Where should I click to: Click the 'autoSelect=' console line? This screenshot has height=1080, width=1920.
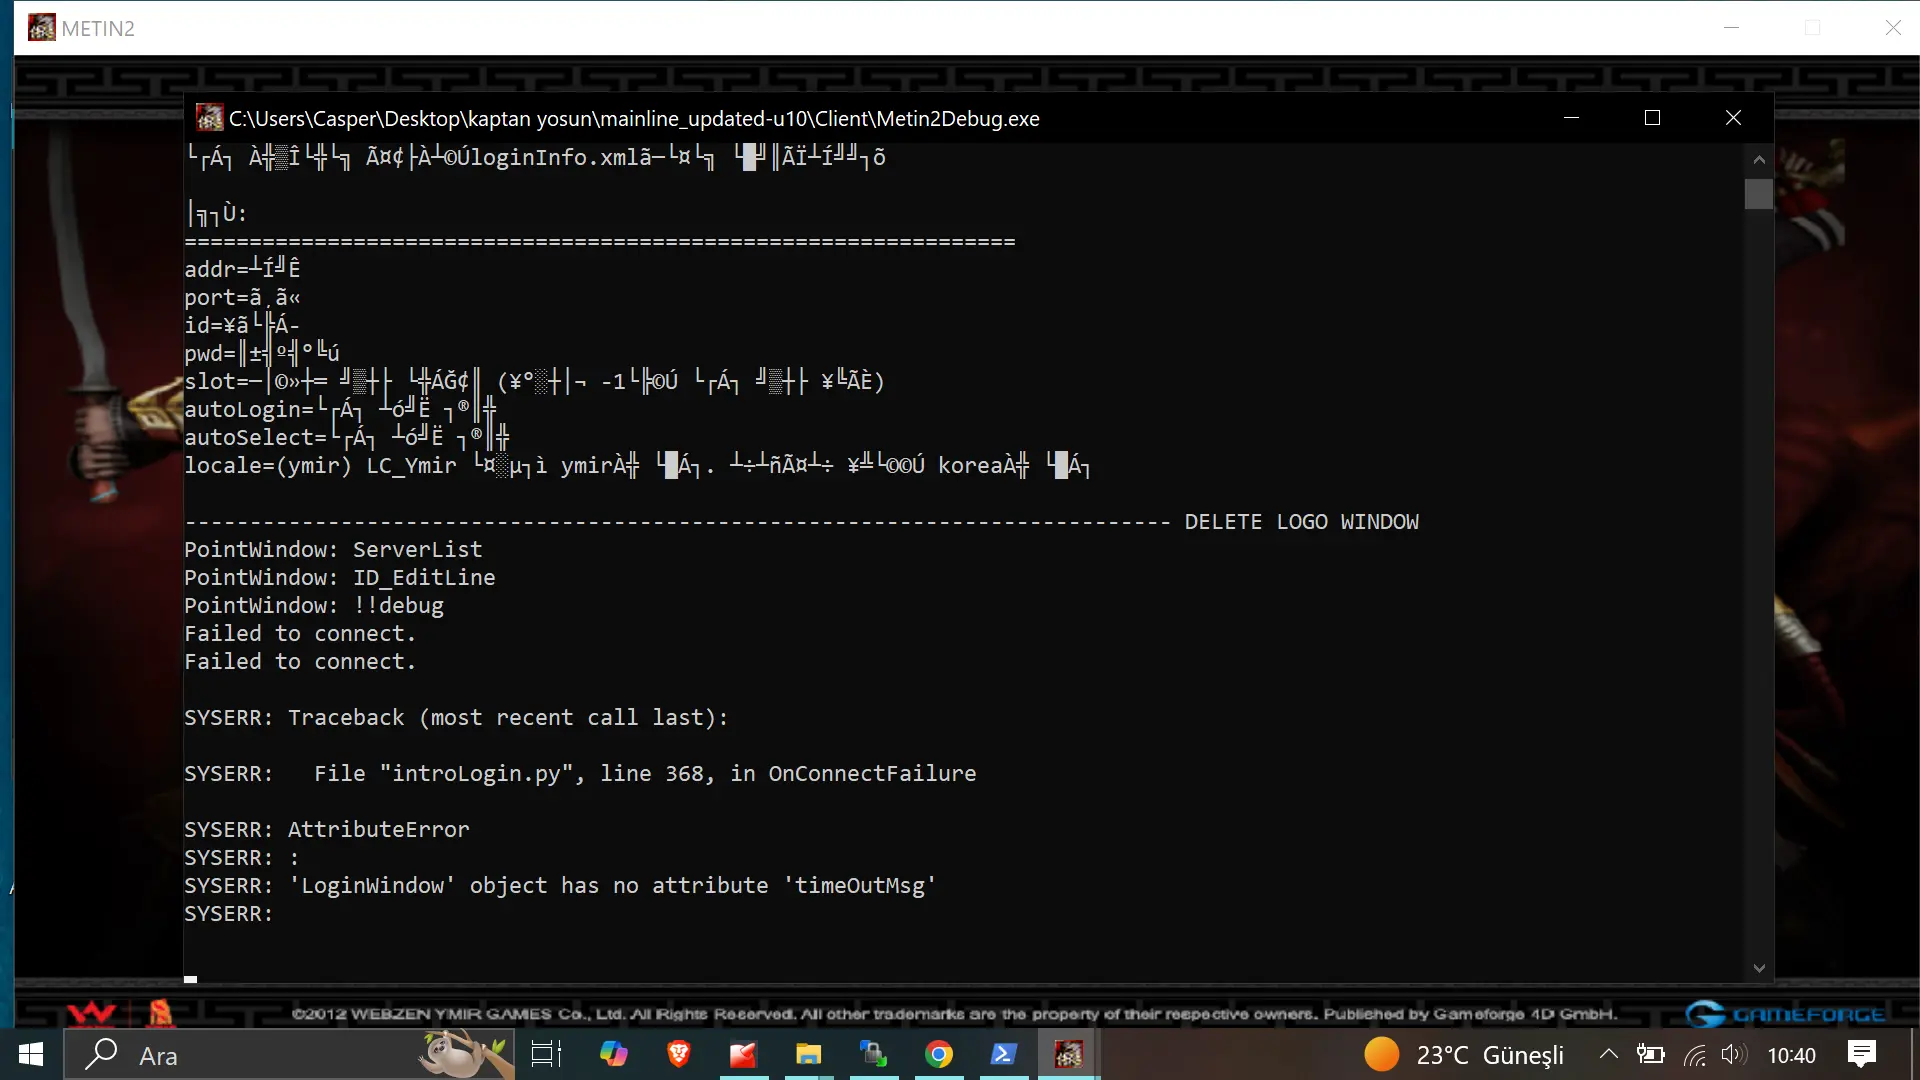[347, 438]
